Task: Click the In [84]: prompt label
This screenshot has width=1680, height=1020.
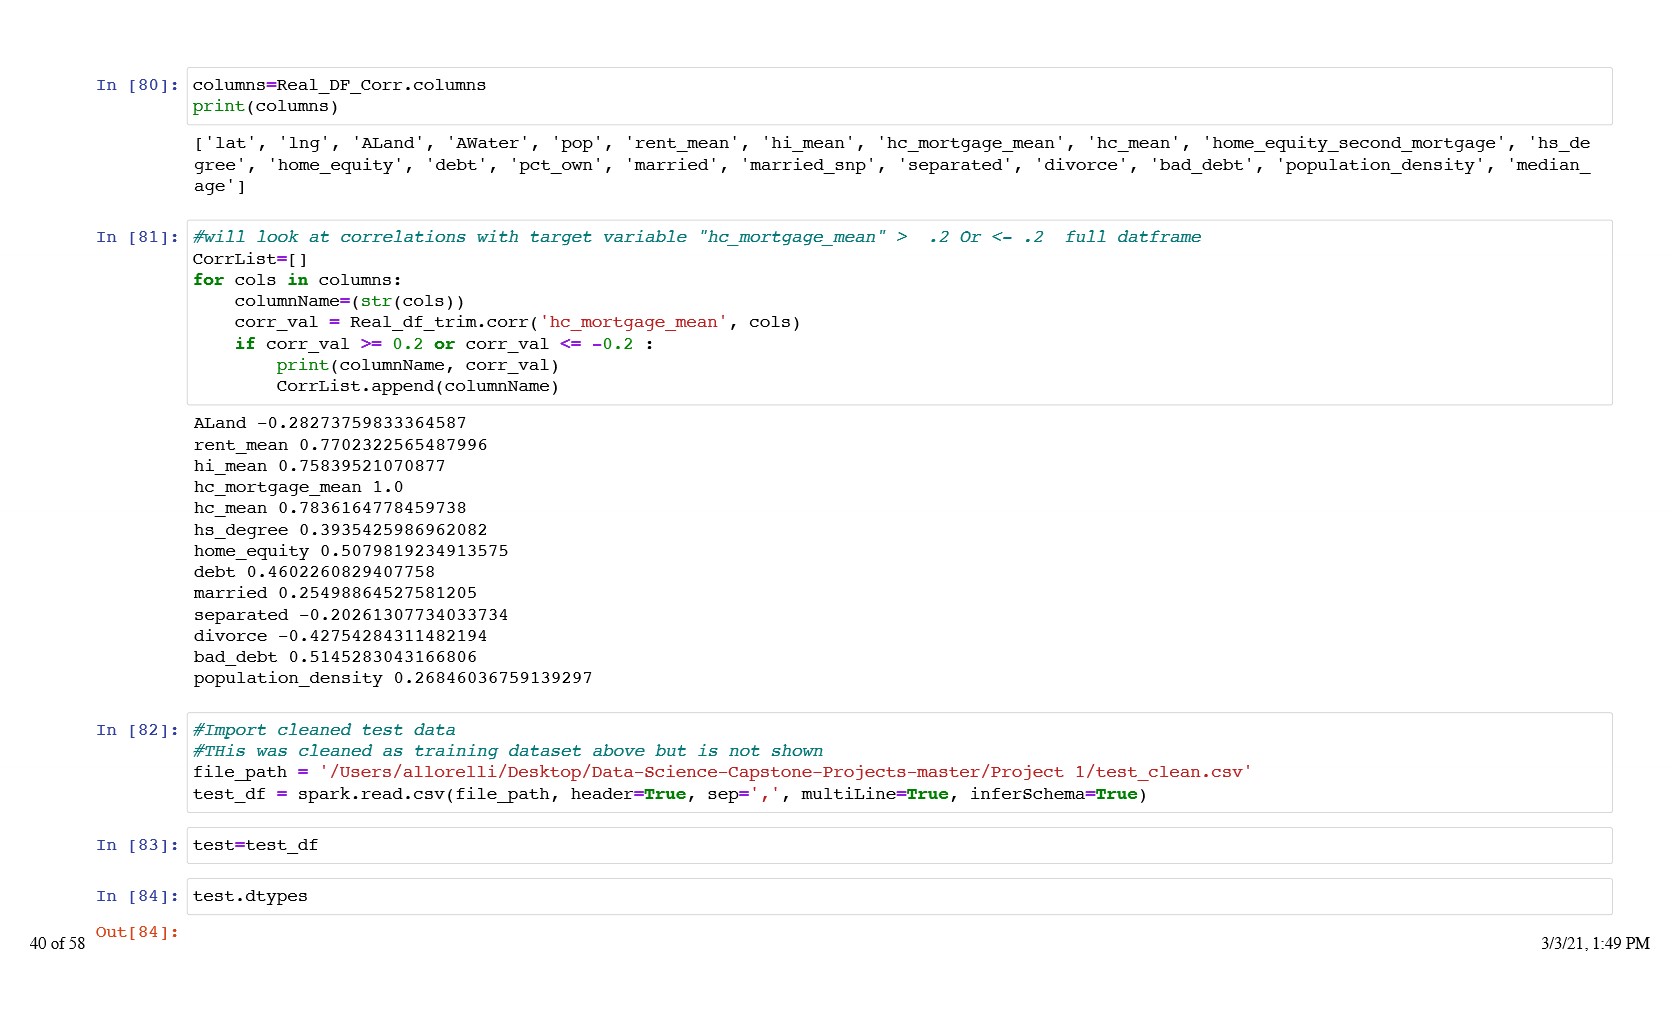Action: click(x=137, y=896)
